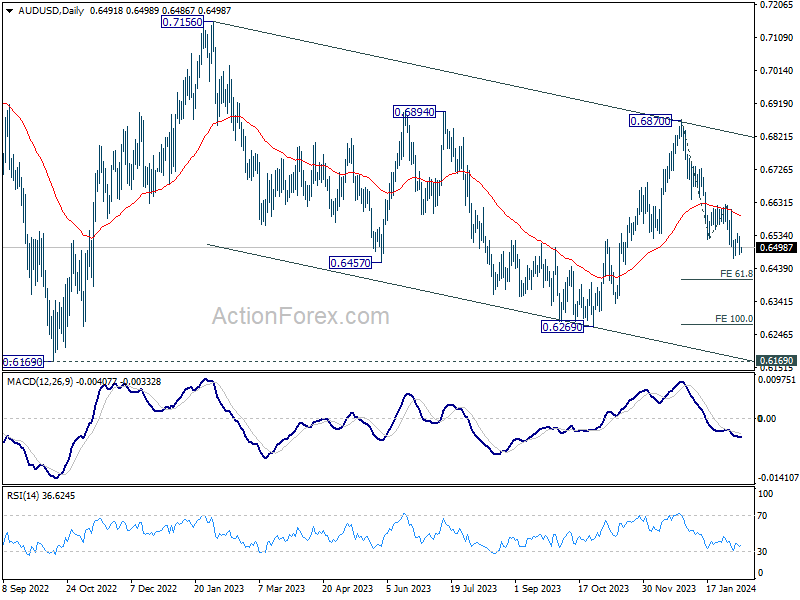The width and height of the screenshot is (800, 600).
Task: Click the MACD 0.00 zero level value
Action: click(767, 418)
